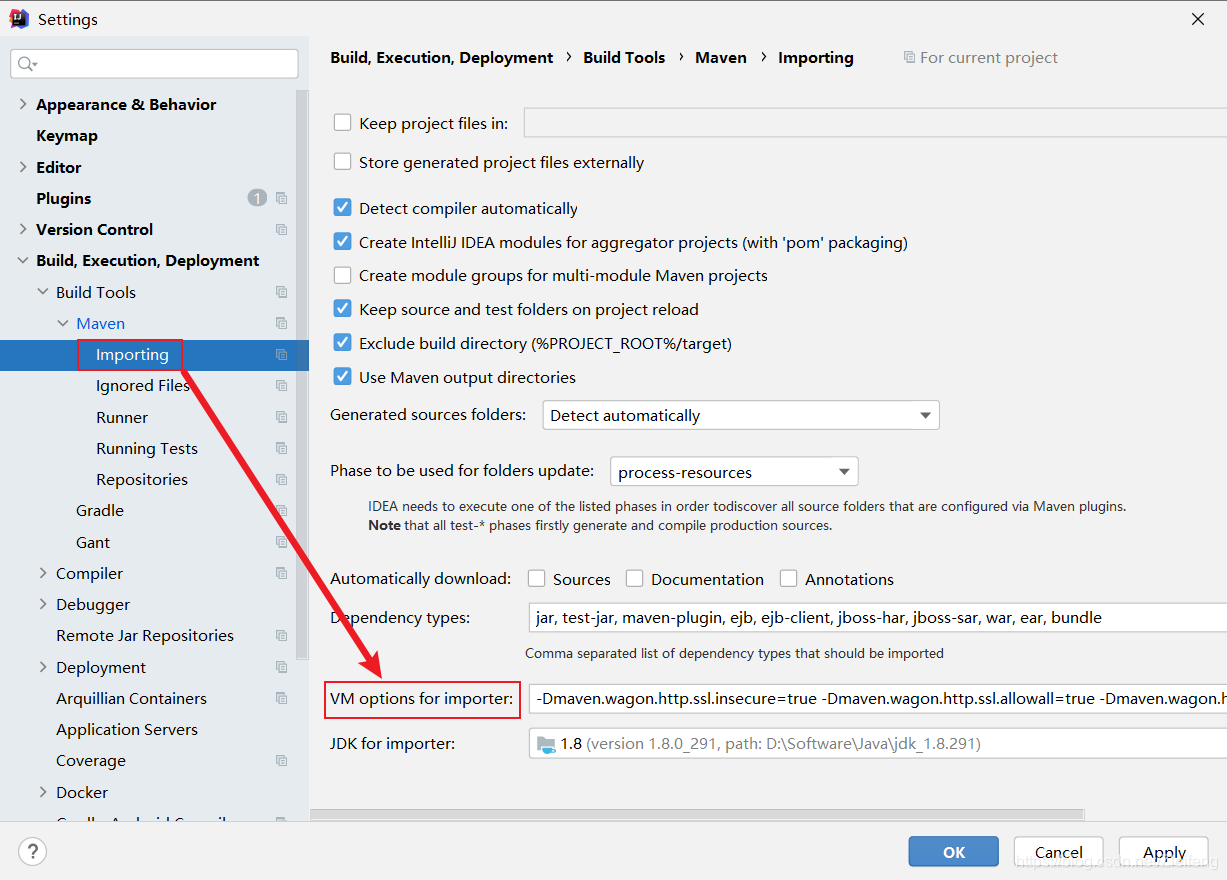Expand the Docker node
1227x880 pixels.
(43, 792)
